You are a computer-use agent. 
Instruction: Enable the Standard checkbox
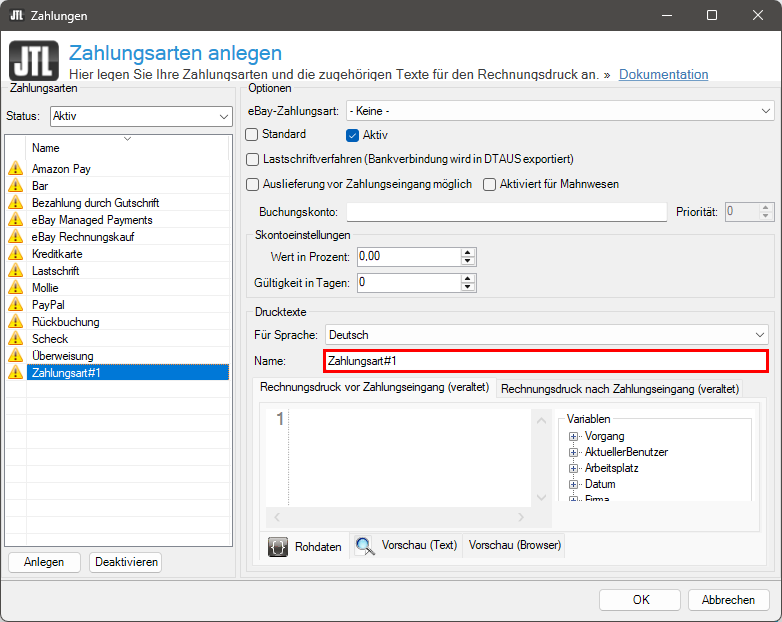(252, 134)
